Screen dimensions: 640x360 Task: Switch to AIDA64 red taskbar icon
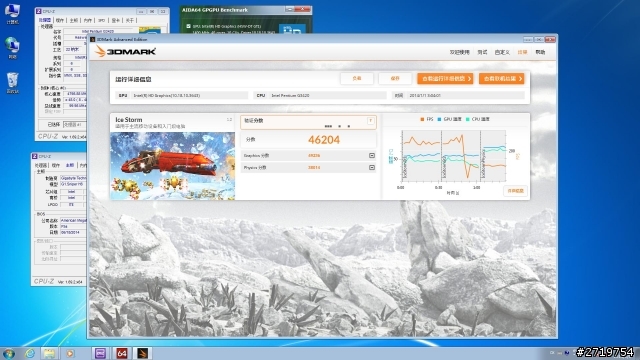[x=121, y=353]
